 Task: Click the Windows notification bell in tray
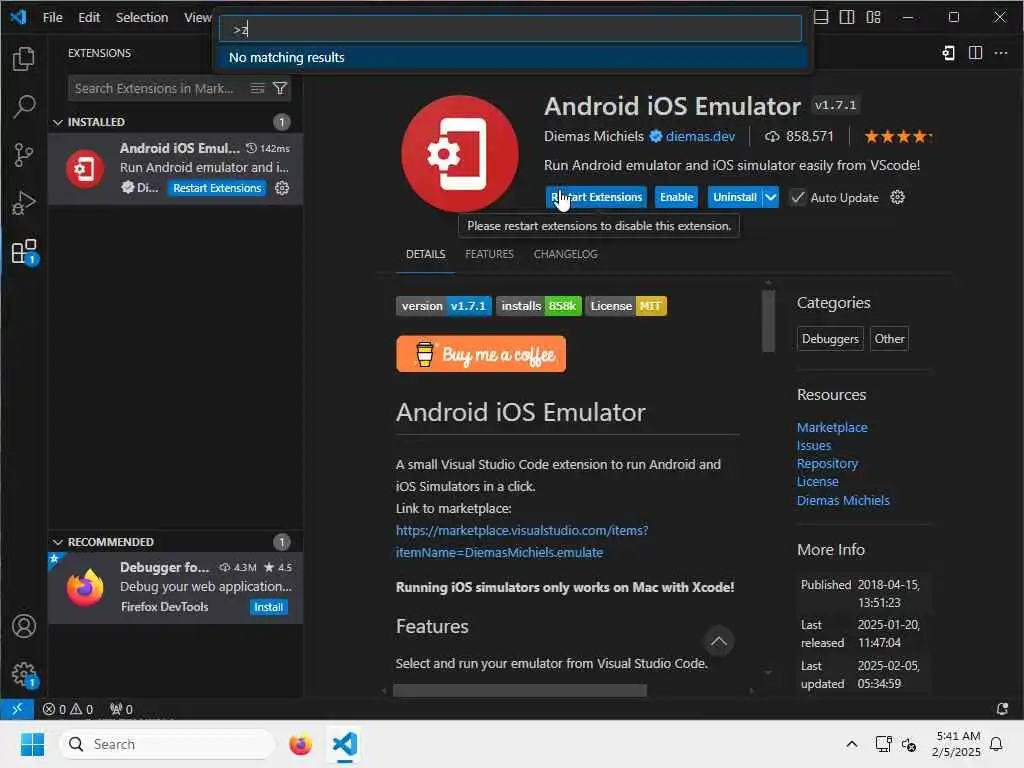pos(996,744)
